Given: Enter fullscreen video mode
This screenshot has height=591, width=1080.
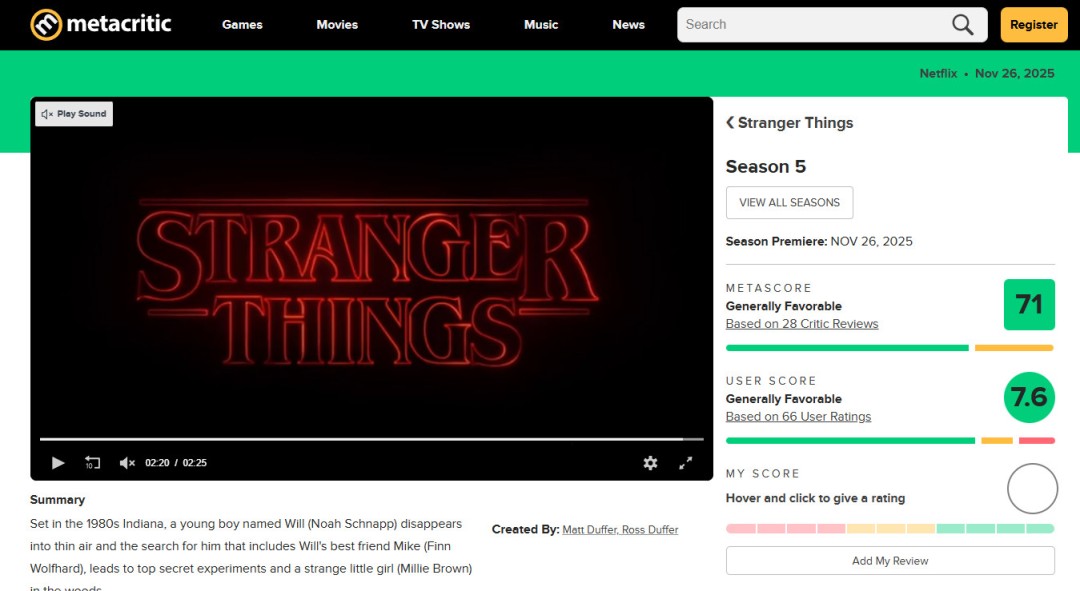Looking at the screenshot, I should pos(686,462).
